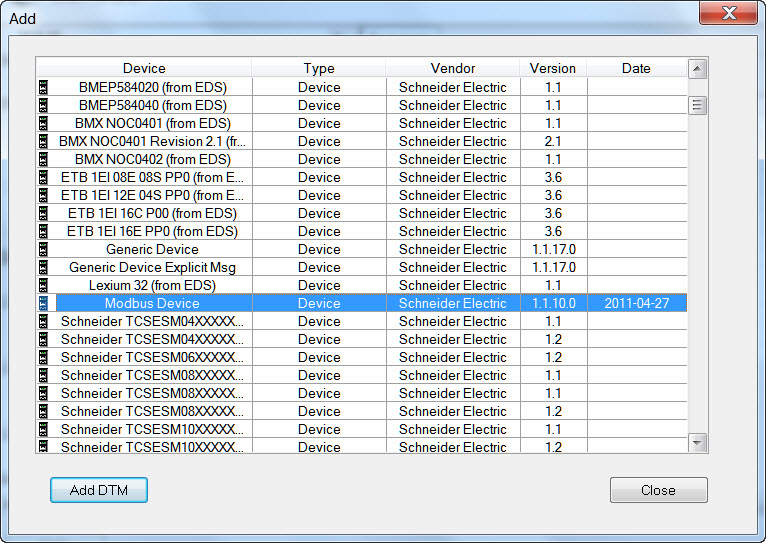The height and width of the screenshot is (543, 766).
Task: Click the icon beside Schneider TCSESM04XXXXX version 1.2
Action: tap(43, 339)
